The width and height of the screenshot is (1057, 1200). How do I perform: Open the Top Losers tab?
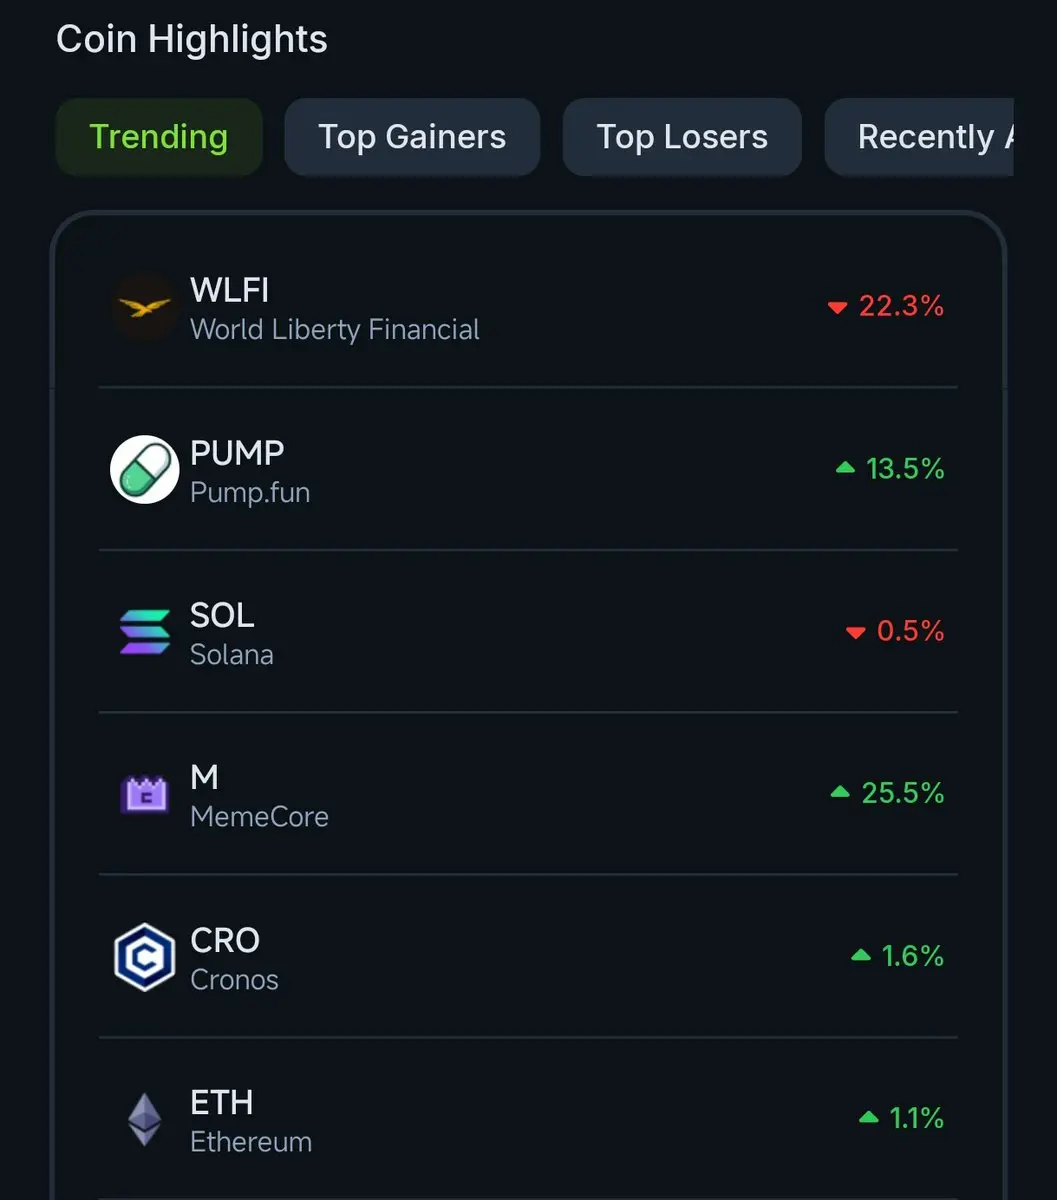(682, 137)
